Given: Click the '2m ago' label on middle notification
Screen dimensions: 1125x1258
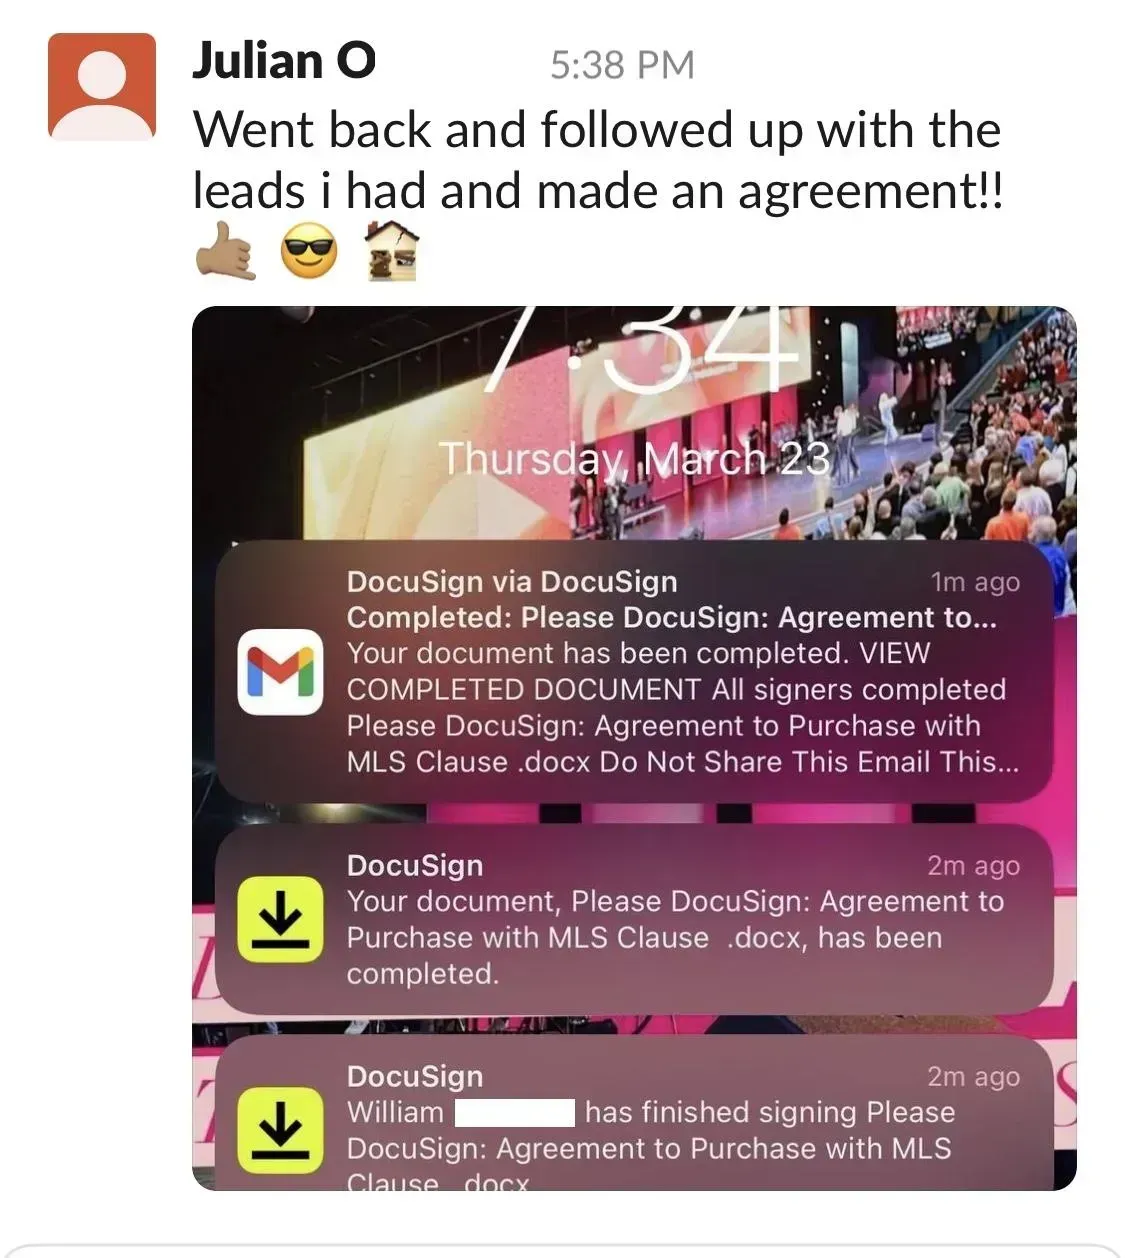Looking at the screenshot, I should coord(973,866).
